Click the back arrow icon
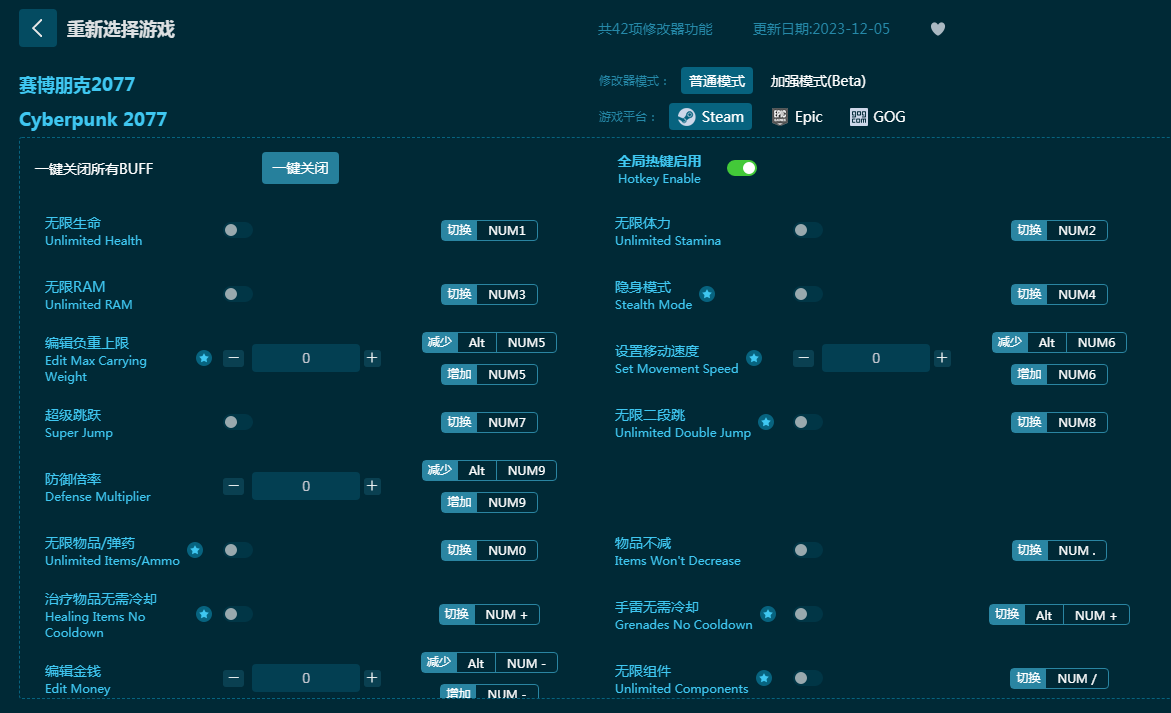 click(x=37, y=28)
